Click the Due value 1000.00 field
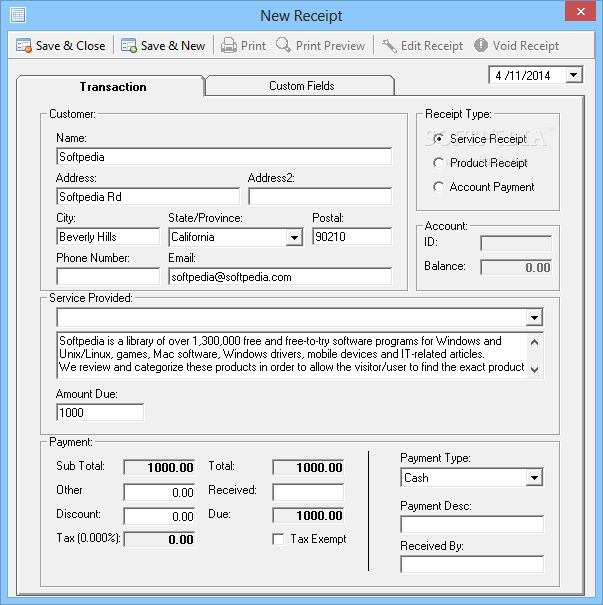Image resolution: width=603 pixels, height=605 pixels. (308, 515)
